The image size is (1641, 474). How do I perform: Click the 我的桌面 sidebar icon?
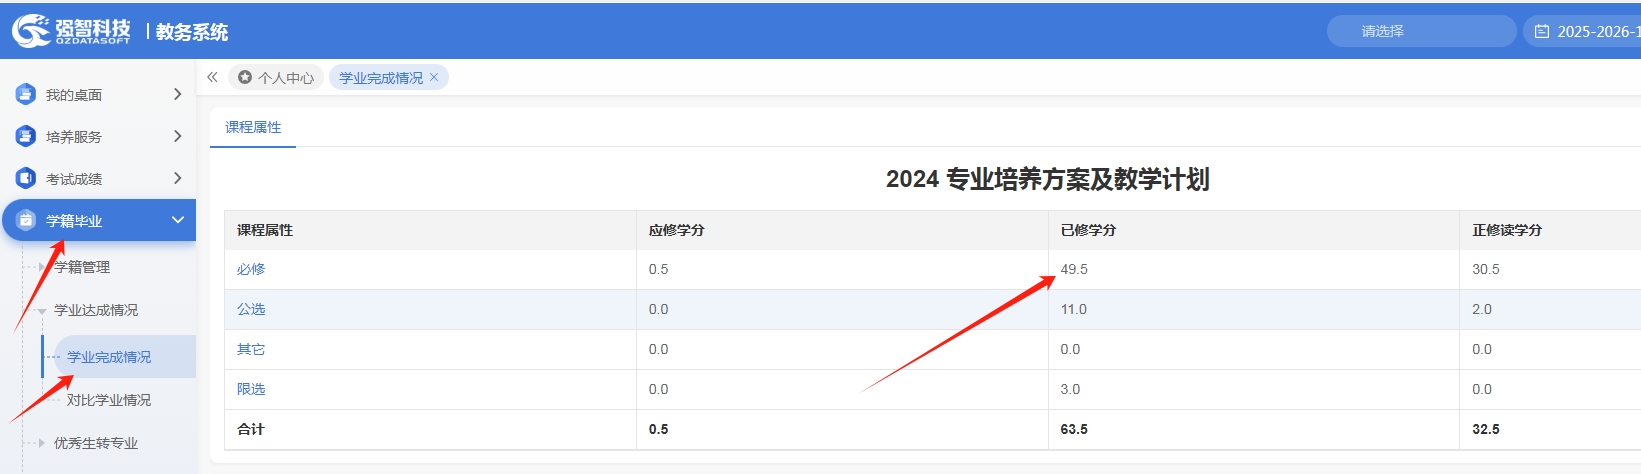(x=26, y=94)
